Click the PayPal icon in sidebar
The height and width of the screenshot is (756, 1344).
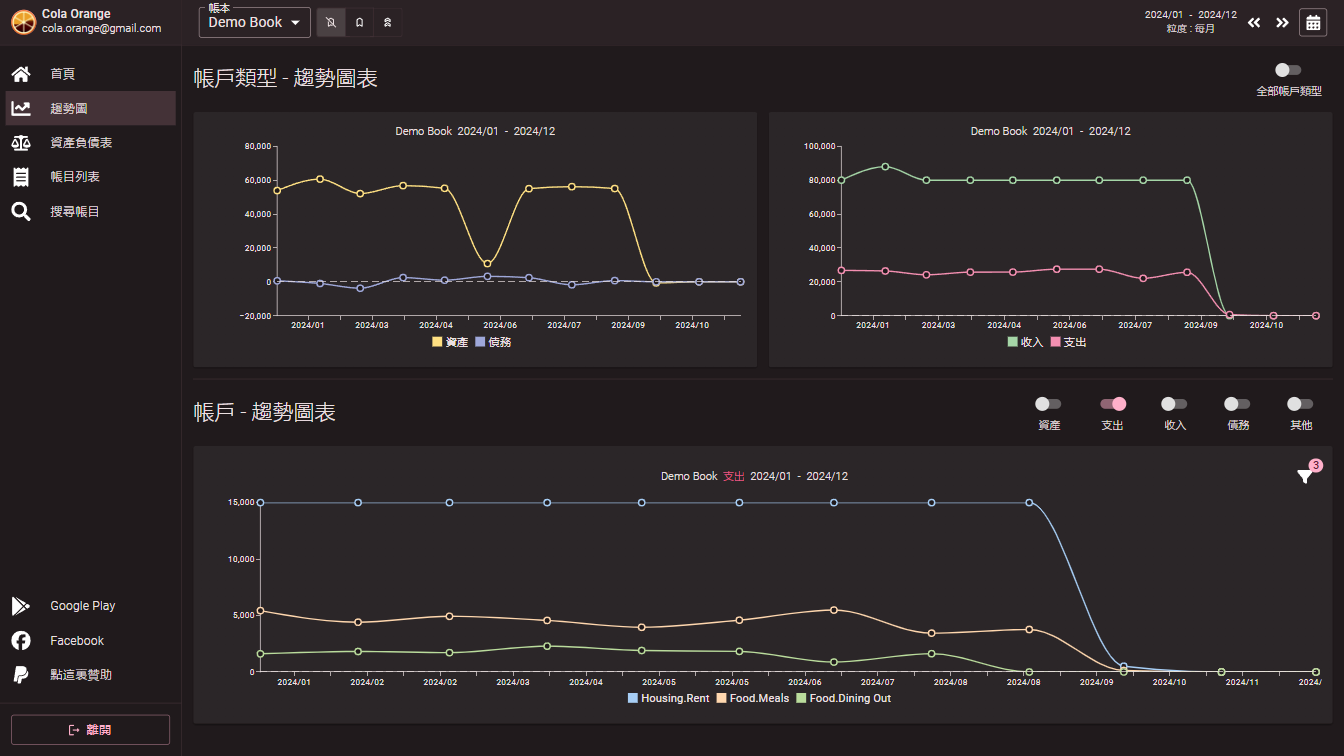[20, 675]
